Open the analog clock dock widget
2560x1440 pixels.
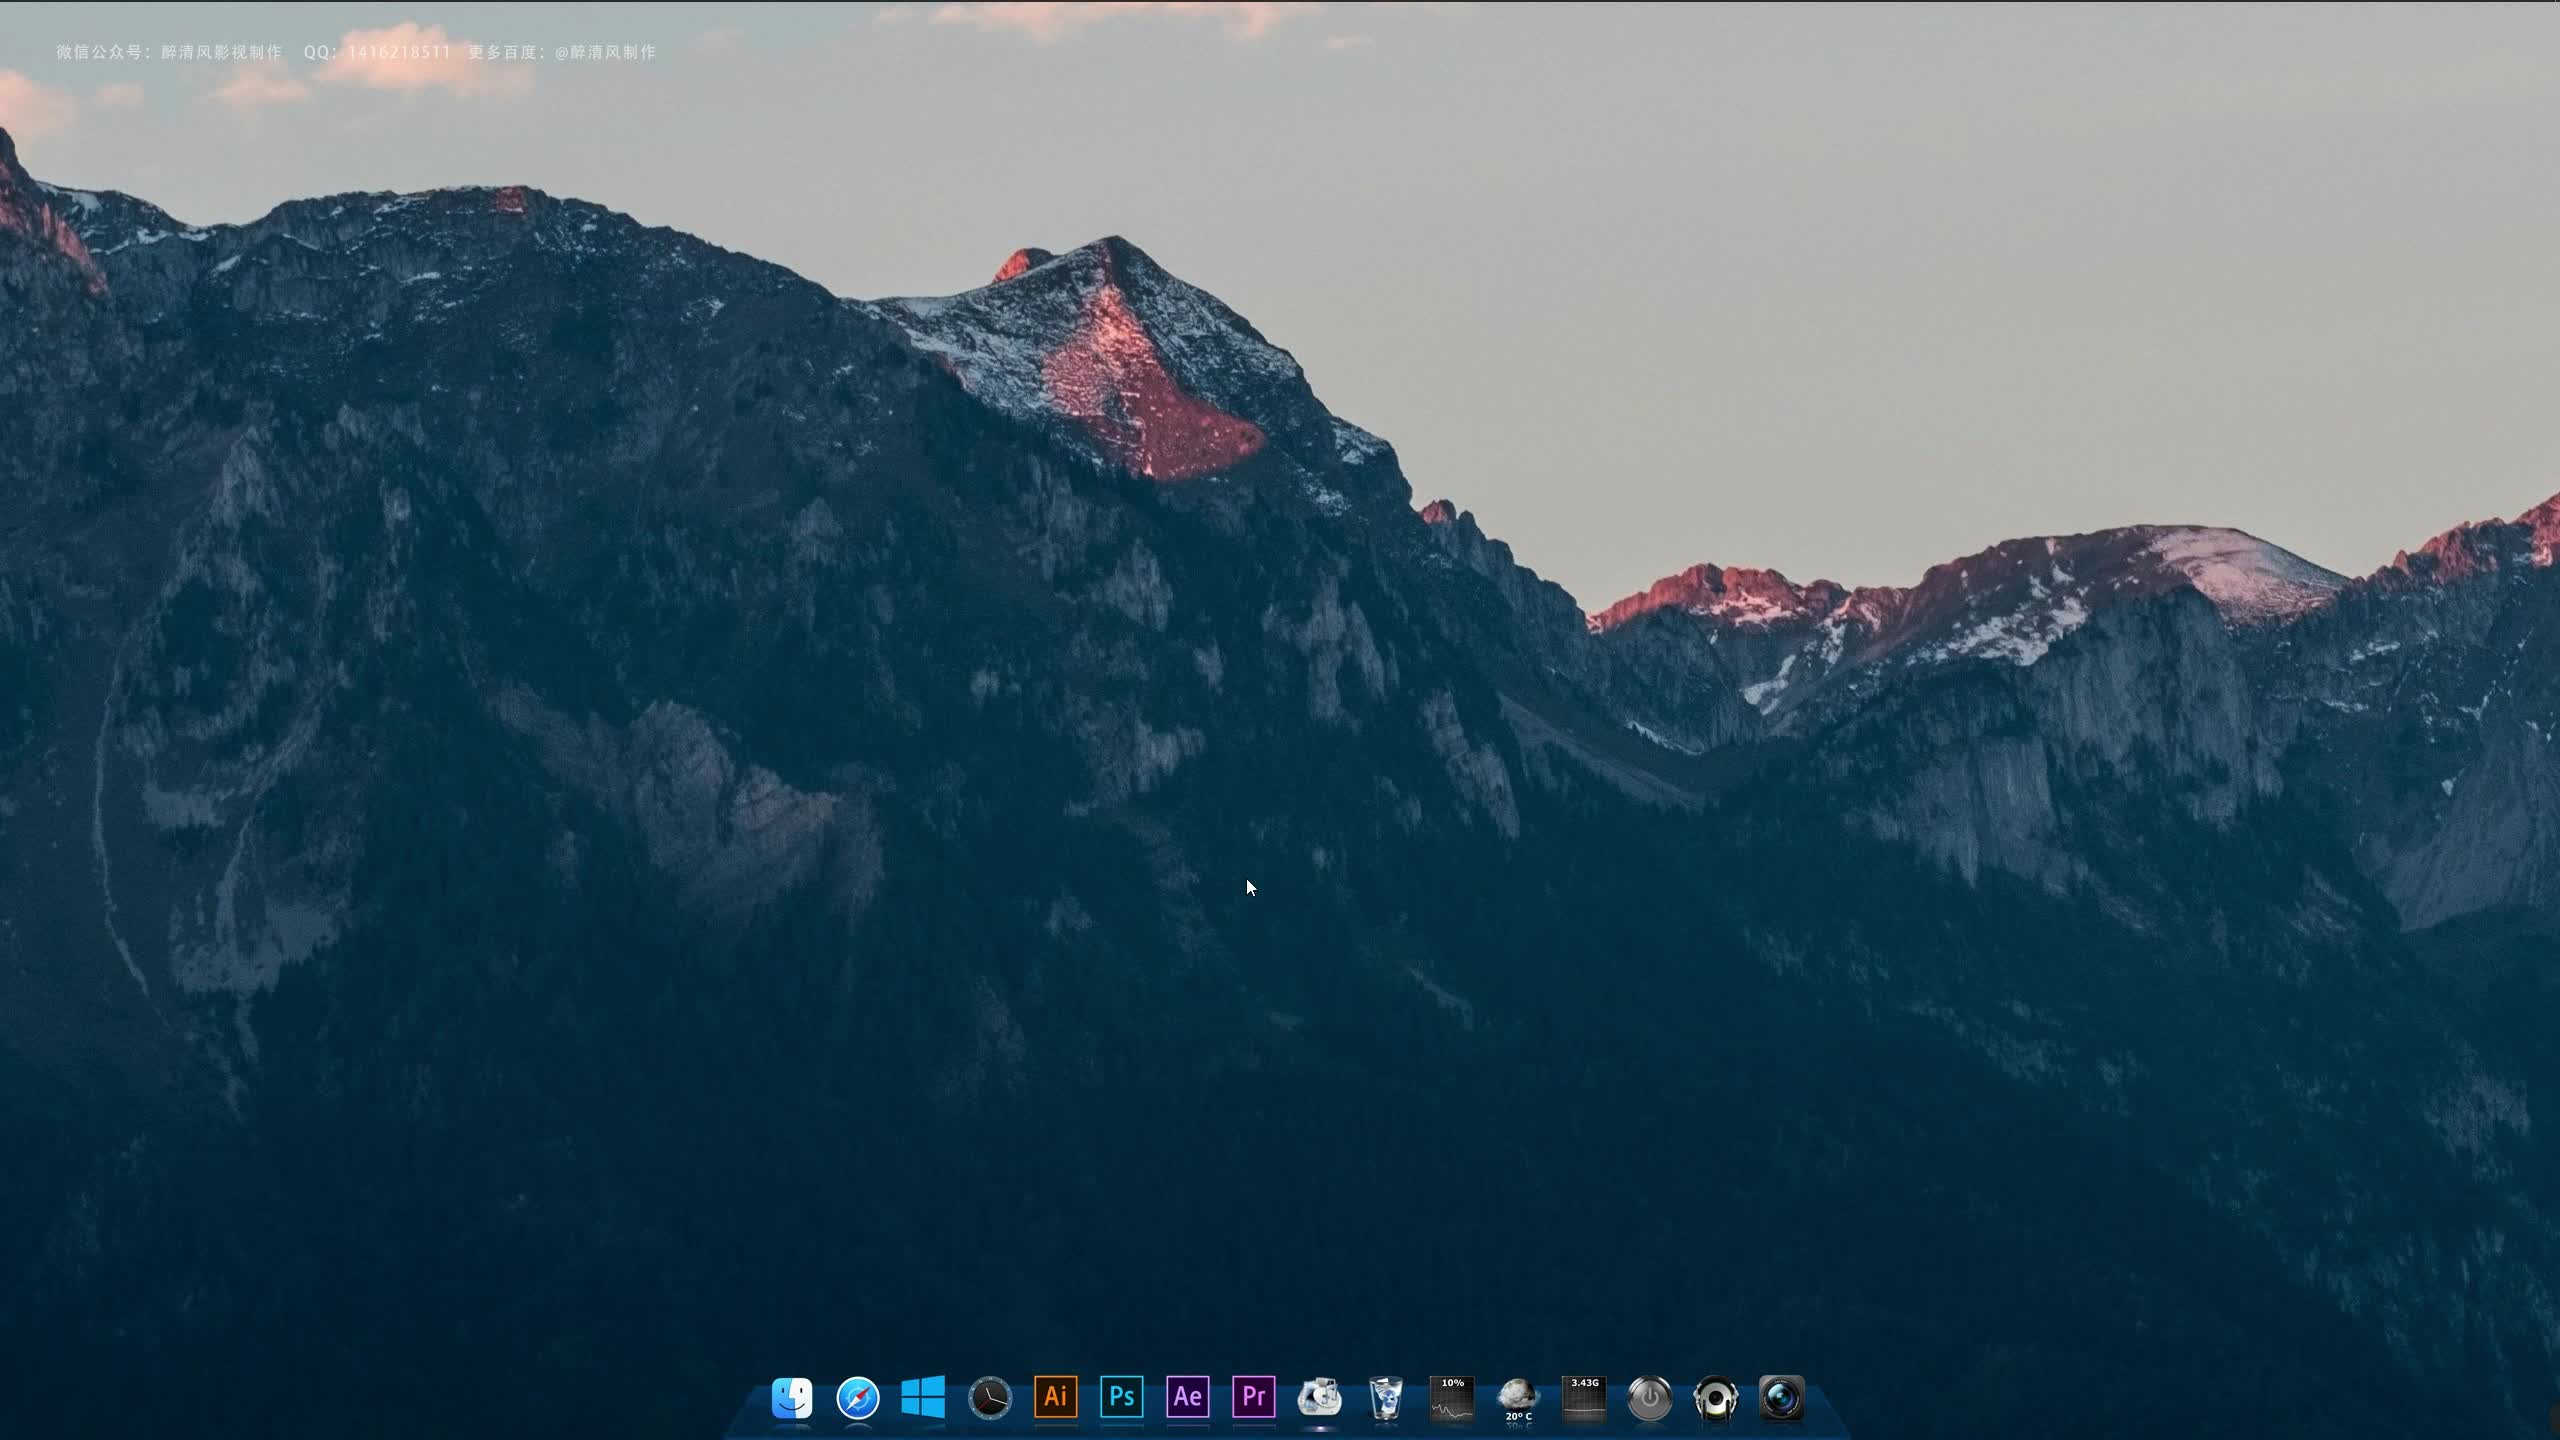click(x=990, y=1397)
